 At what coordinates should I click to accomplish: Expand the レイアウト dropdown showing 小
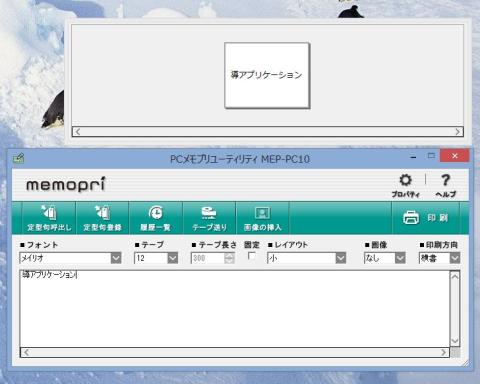pos(341,258)
